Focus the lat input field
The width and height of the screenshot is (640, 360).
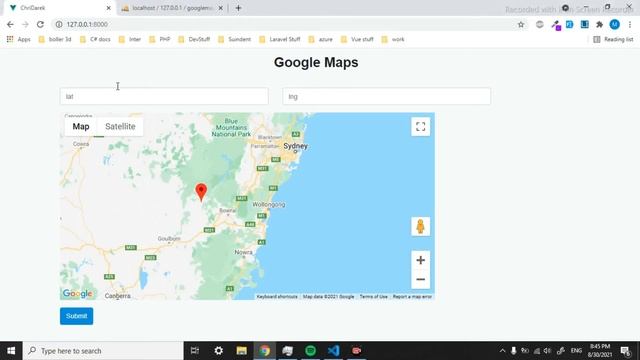(164, 96)
